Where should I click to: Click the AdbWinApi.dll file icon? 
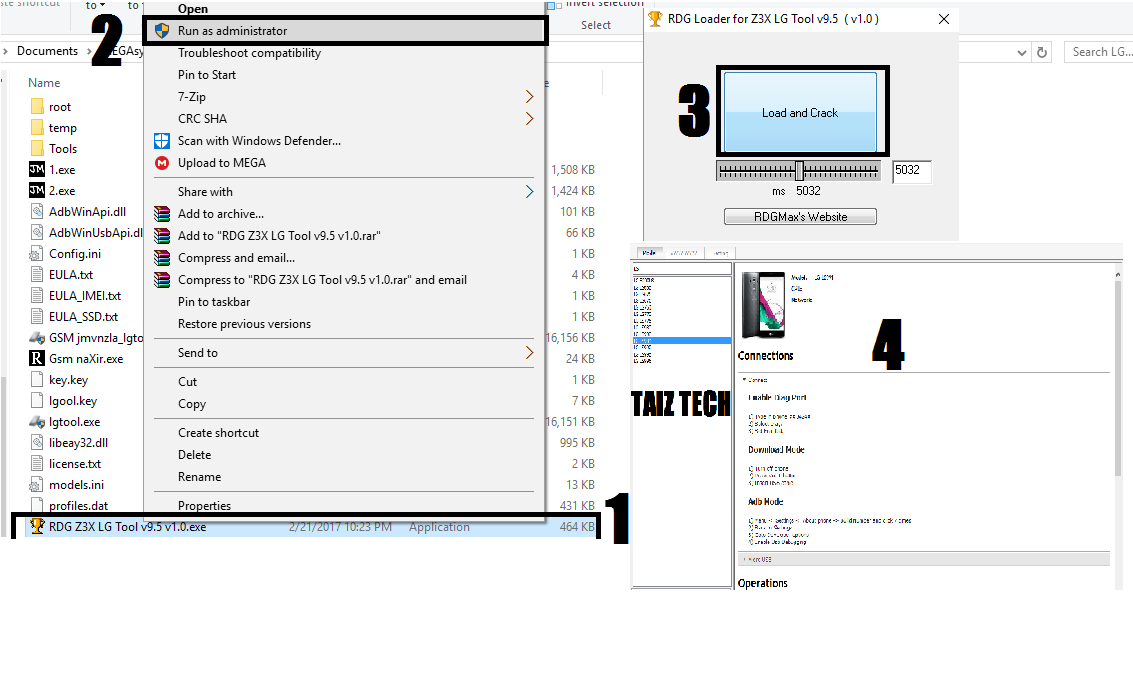coord(37,212)
